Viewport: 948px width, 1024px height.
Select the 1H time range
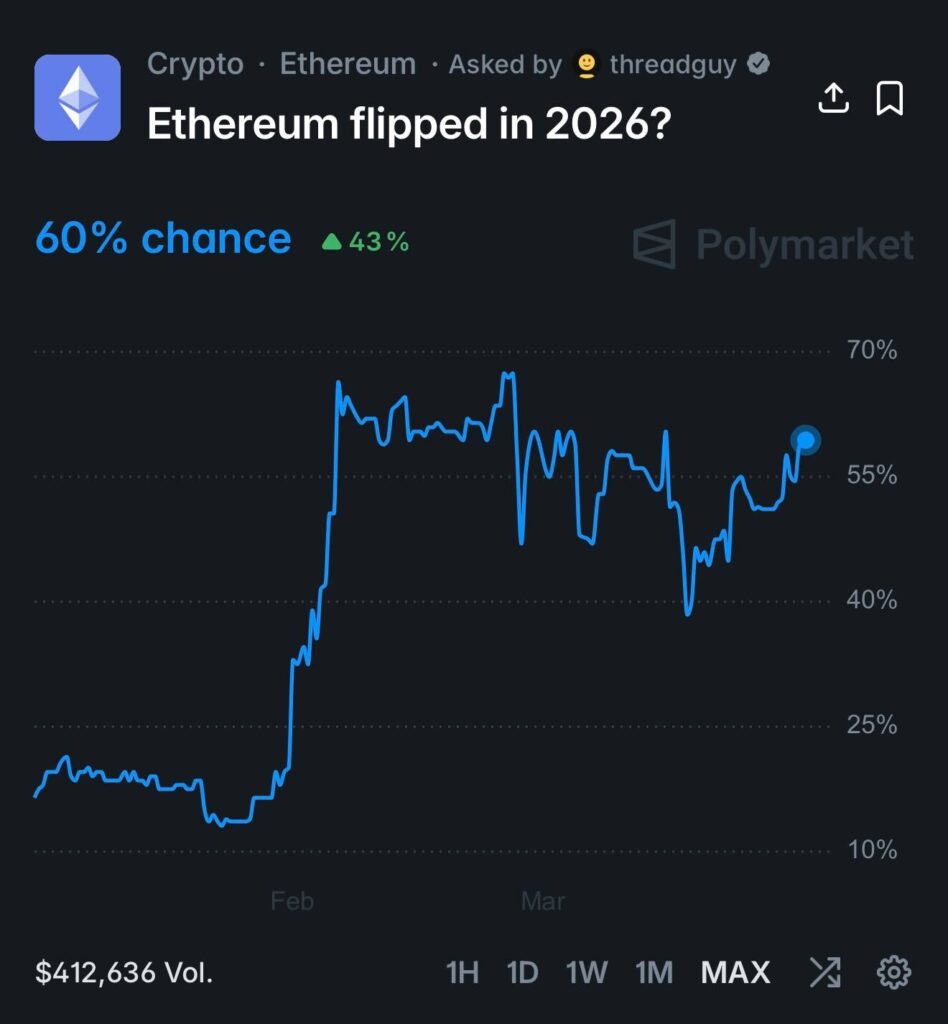coord(462,972)
